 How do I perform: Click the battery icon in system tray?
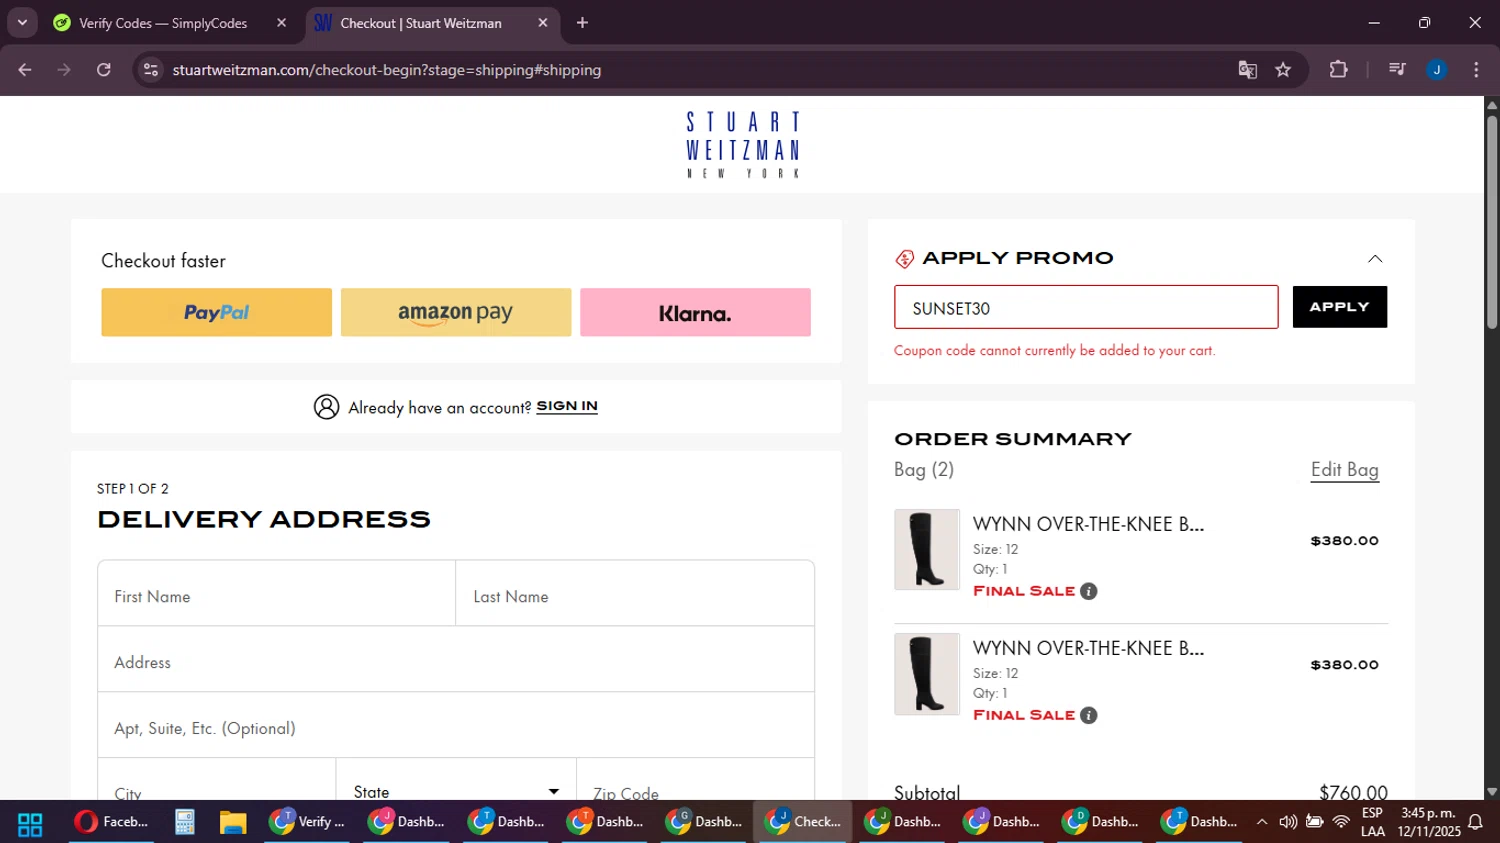(1314, 822)
